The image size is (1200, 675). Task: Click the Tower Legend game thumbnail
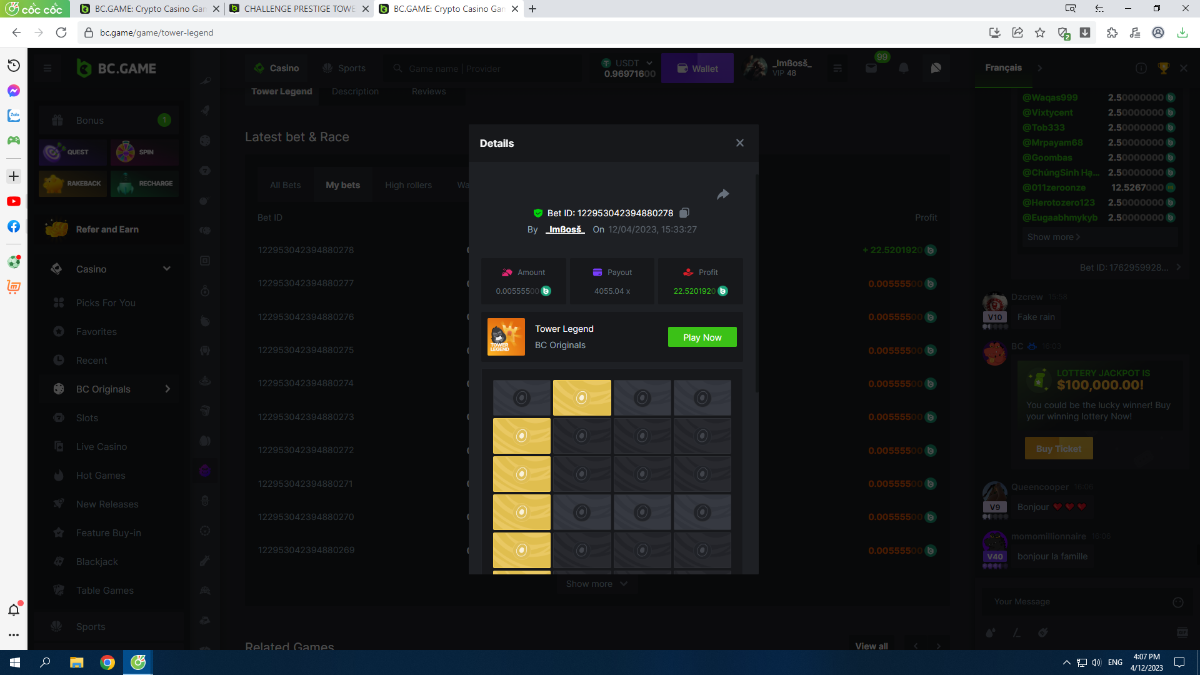[506, 337]
